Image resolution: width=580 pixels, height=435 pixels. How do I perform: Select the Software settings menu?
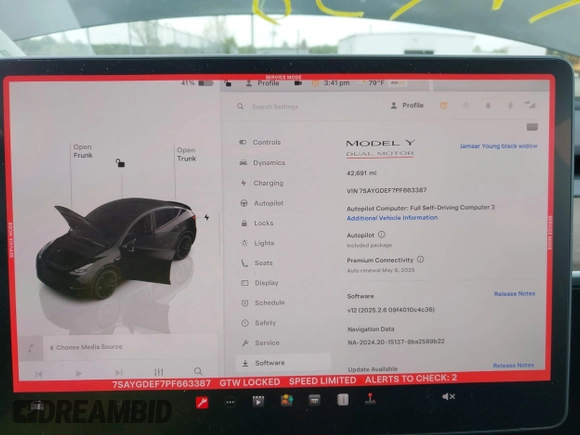283,363
